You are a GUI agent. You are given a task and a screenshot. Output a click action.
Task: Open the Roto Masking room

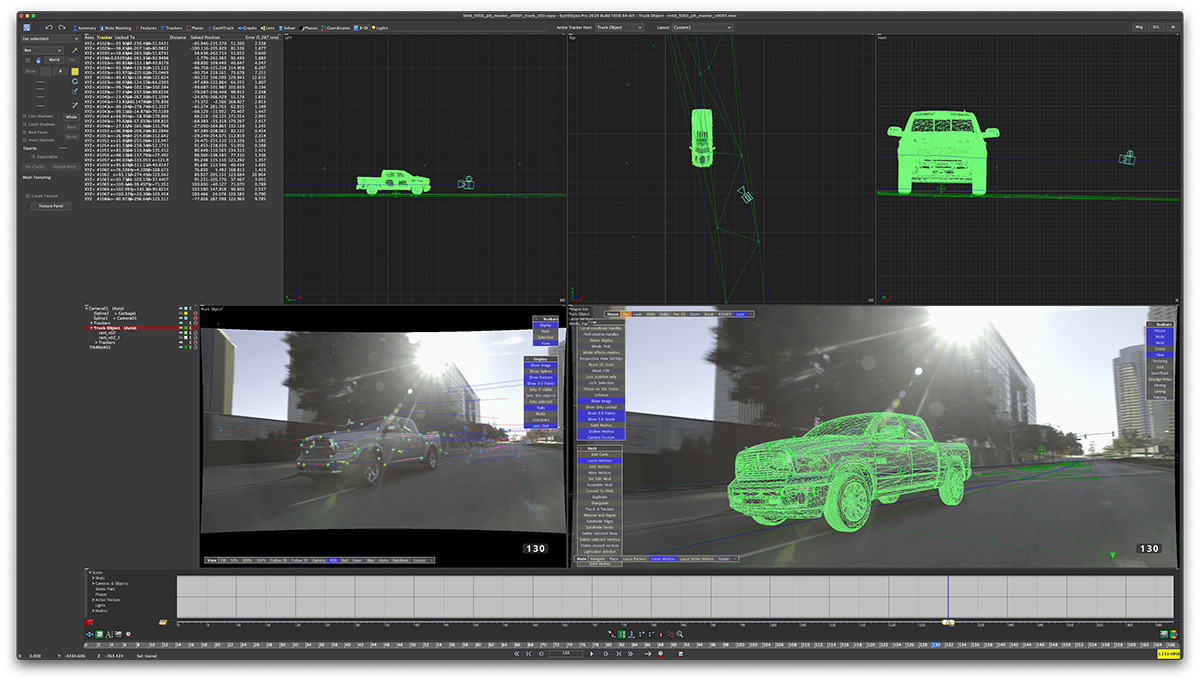[118, 28]
